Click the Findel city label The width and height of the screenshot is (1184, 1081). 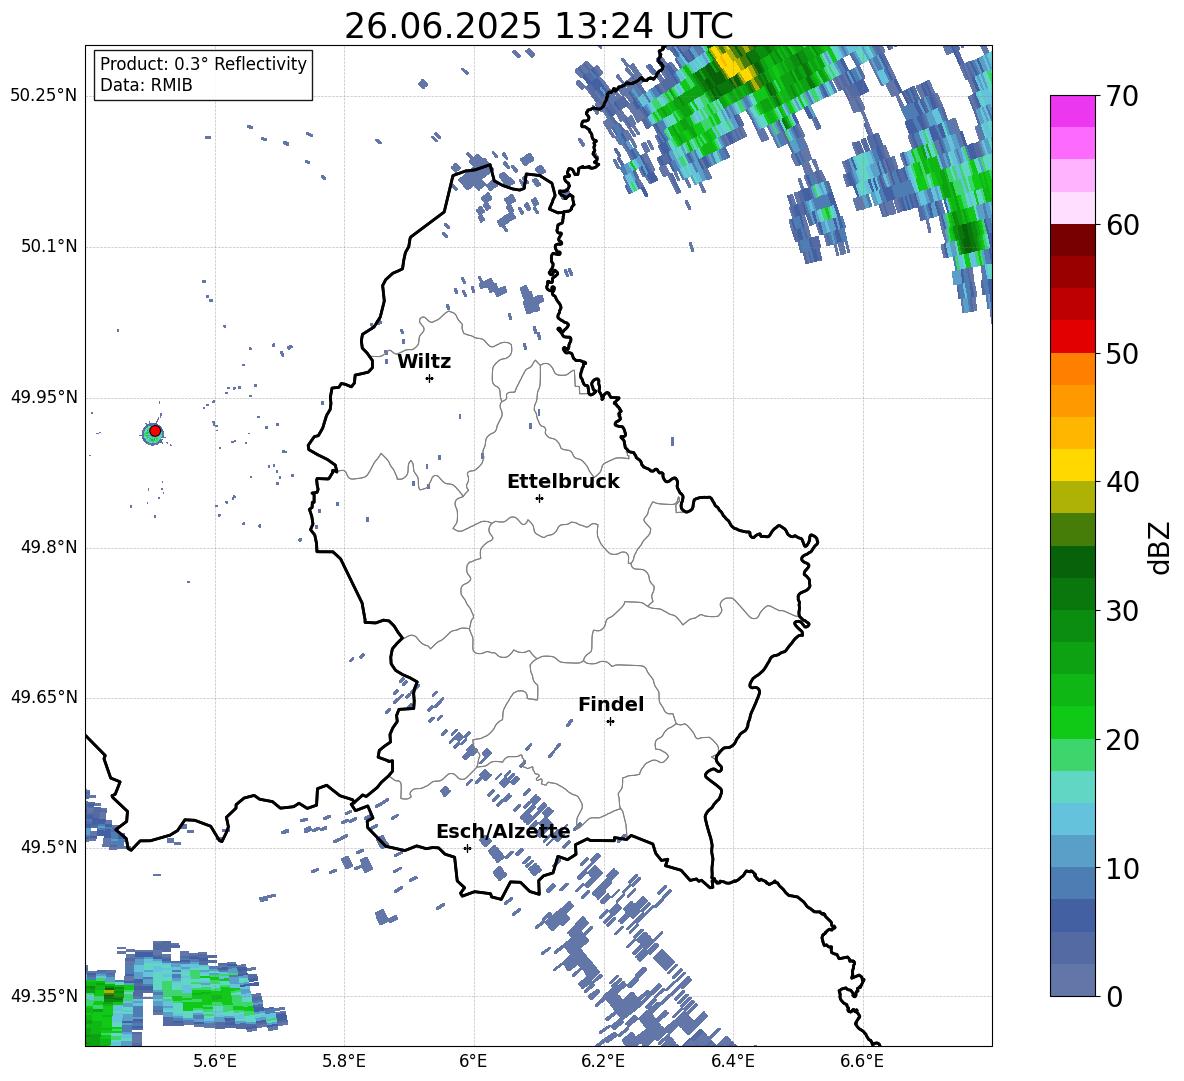[611, 704]
